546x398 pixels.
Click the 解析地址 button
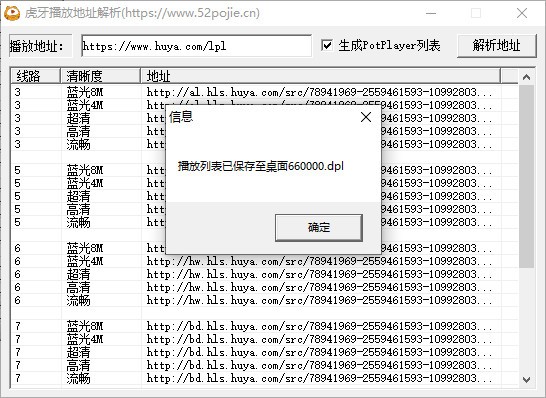tap(496, 46)
